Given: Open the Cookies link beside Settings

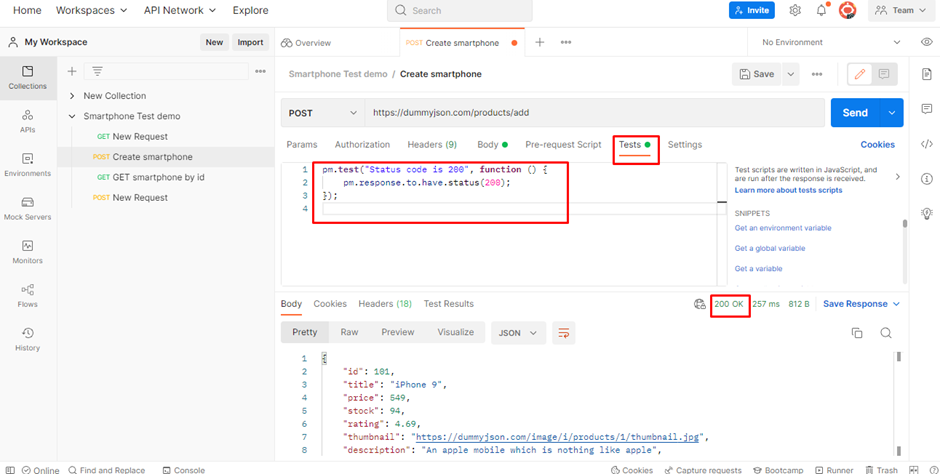Looking at the screenshot, I should [x=878, y=144].
